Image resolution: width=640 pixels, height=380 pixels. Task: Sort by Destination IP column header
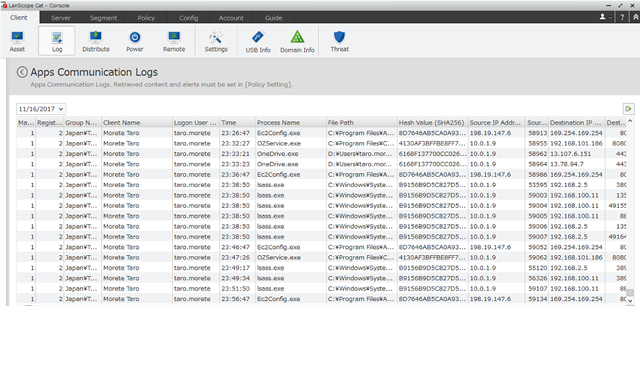[x=577, y=122]
